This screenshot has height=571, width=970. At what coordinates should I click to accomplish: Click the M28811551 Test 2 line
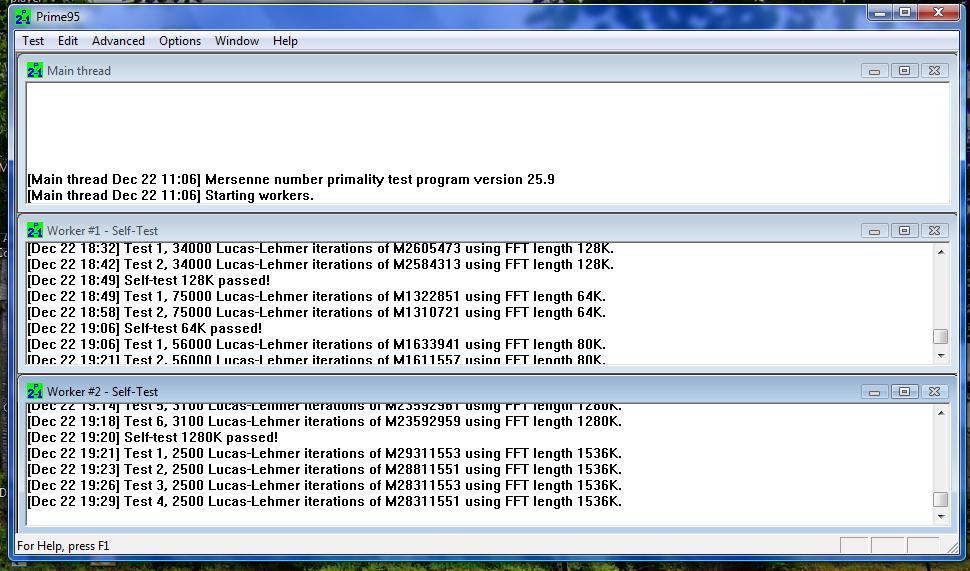click(x=324, y=470)
